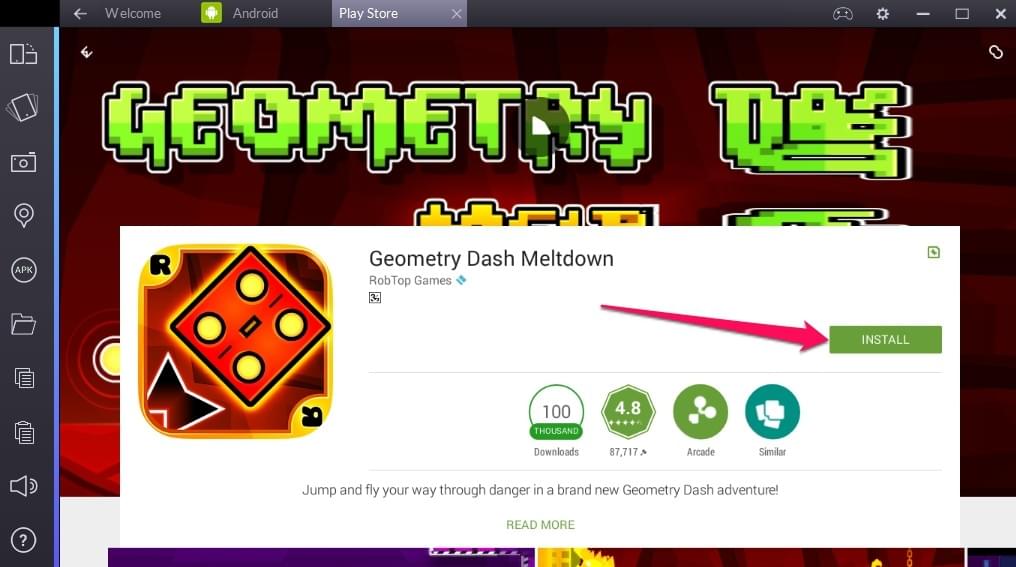Open the BlueStacks settings gear

883,14
